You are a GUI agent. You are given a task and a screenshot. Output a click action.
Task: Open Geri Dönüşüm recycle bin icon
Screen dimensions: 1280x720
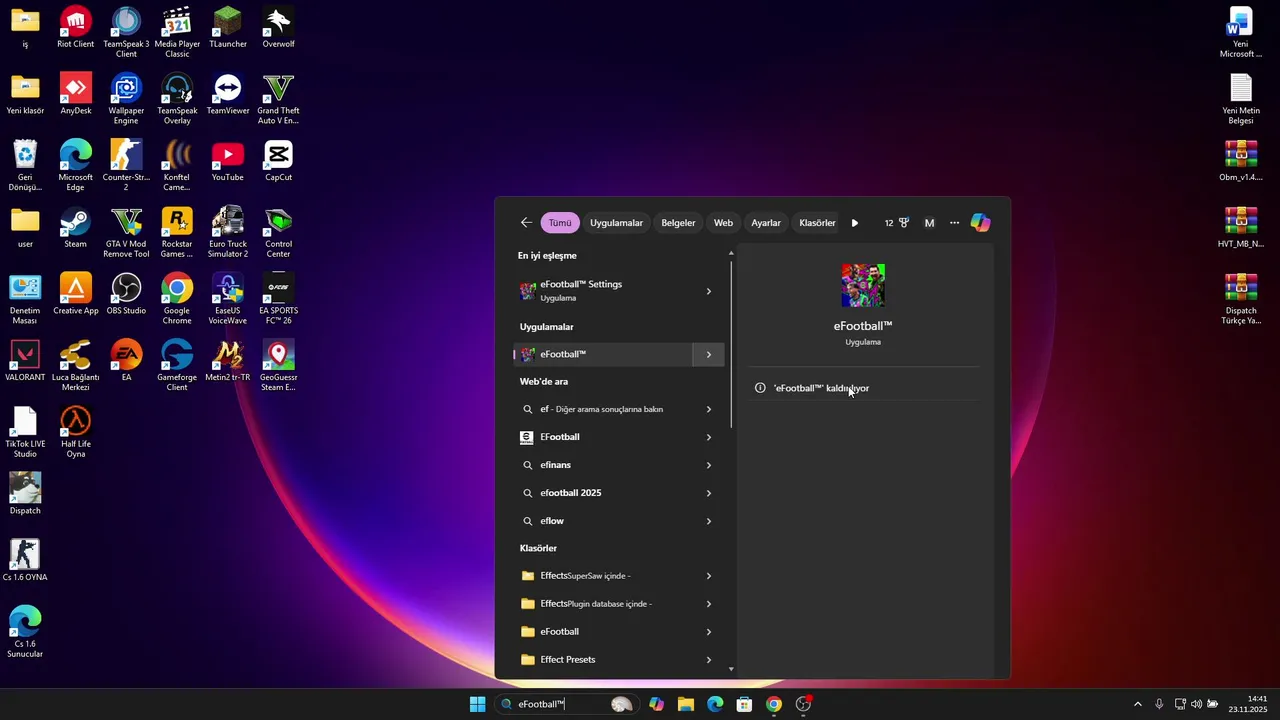tap(25, 165)
